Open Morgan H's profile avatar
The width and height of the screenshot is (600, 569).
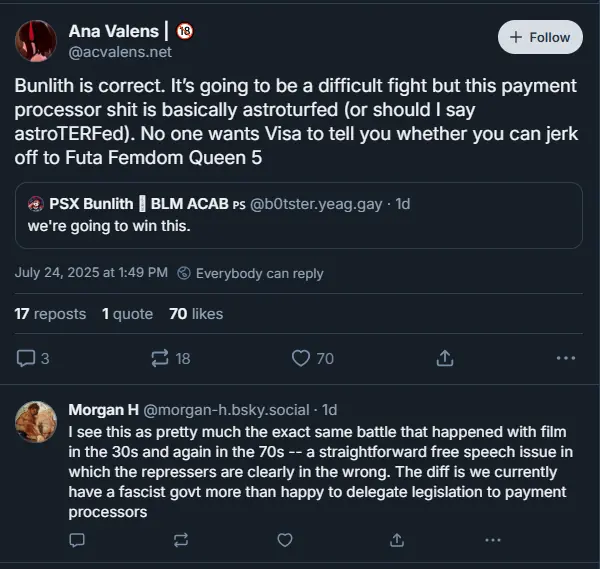[35, 421]
